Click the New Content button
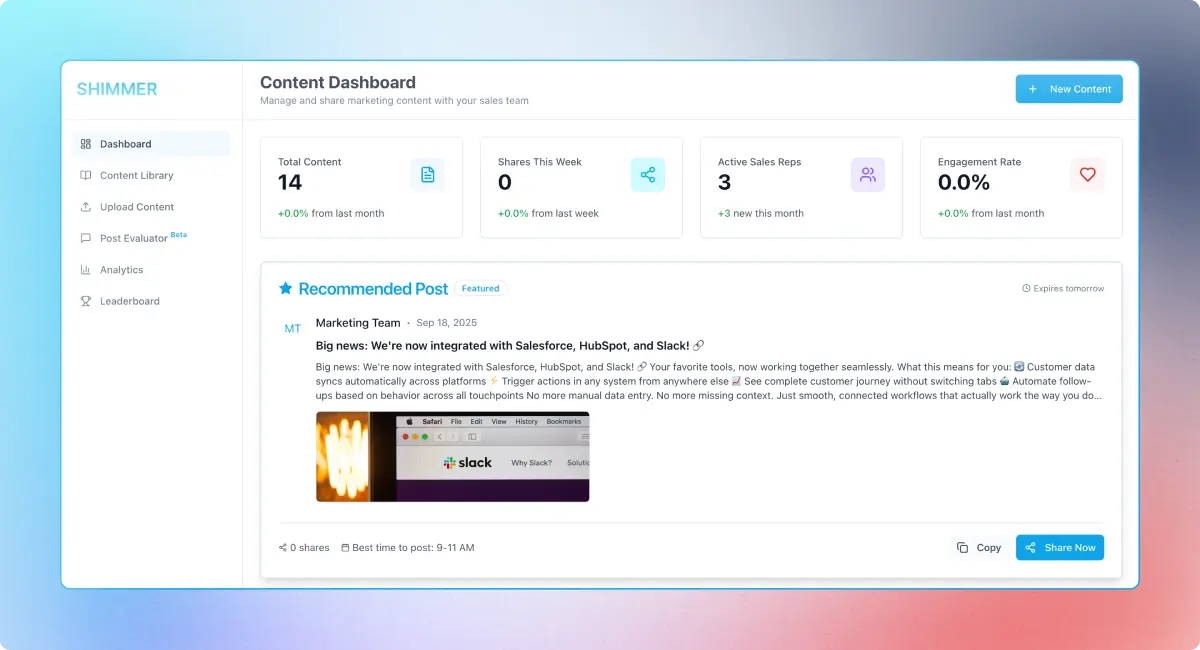1200x650 pixels. click(1069, 89)
